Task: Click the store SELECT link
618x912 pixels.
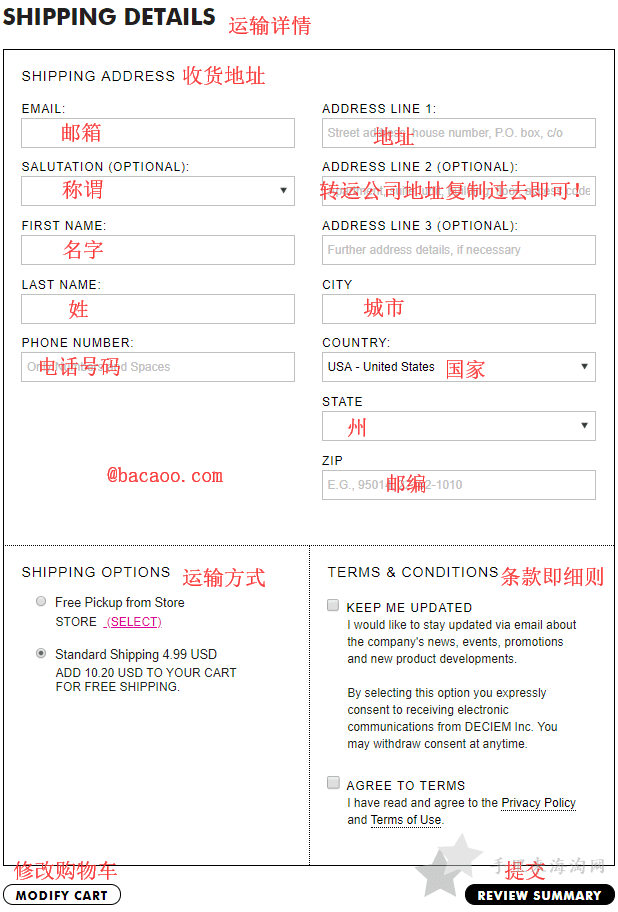Action: pyautogui.click(x=133, y=622)
